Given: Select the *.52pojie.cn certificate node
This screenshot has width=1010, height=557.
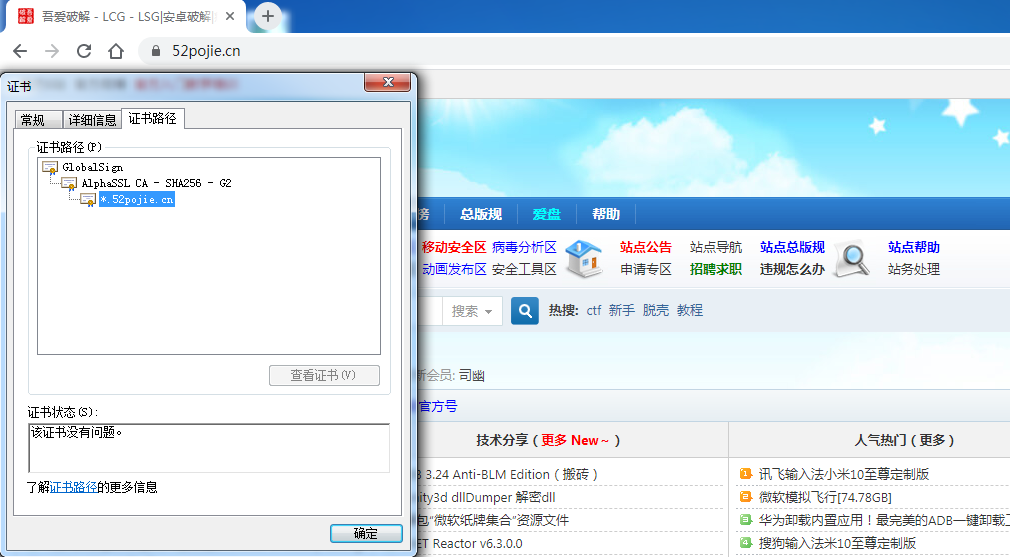Looking at the screenshot, I should [x=137, y=200].
